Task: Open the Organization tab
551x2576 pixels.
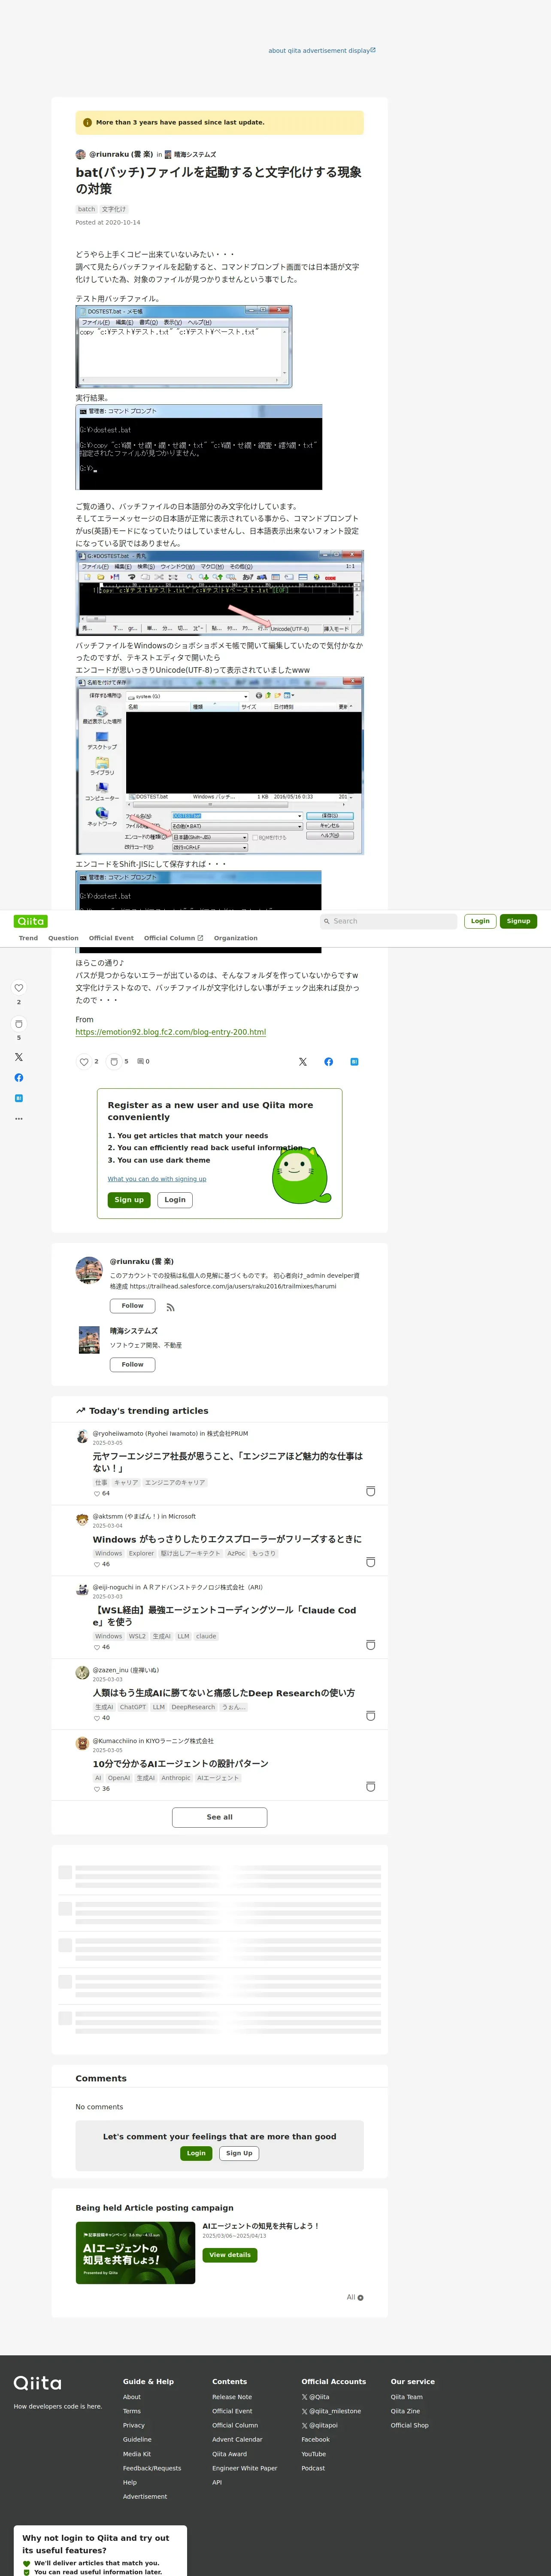Action: 236,938
